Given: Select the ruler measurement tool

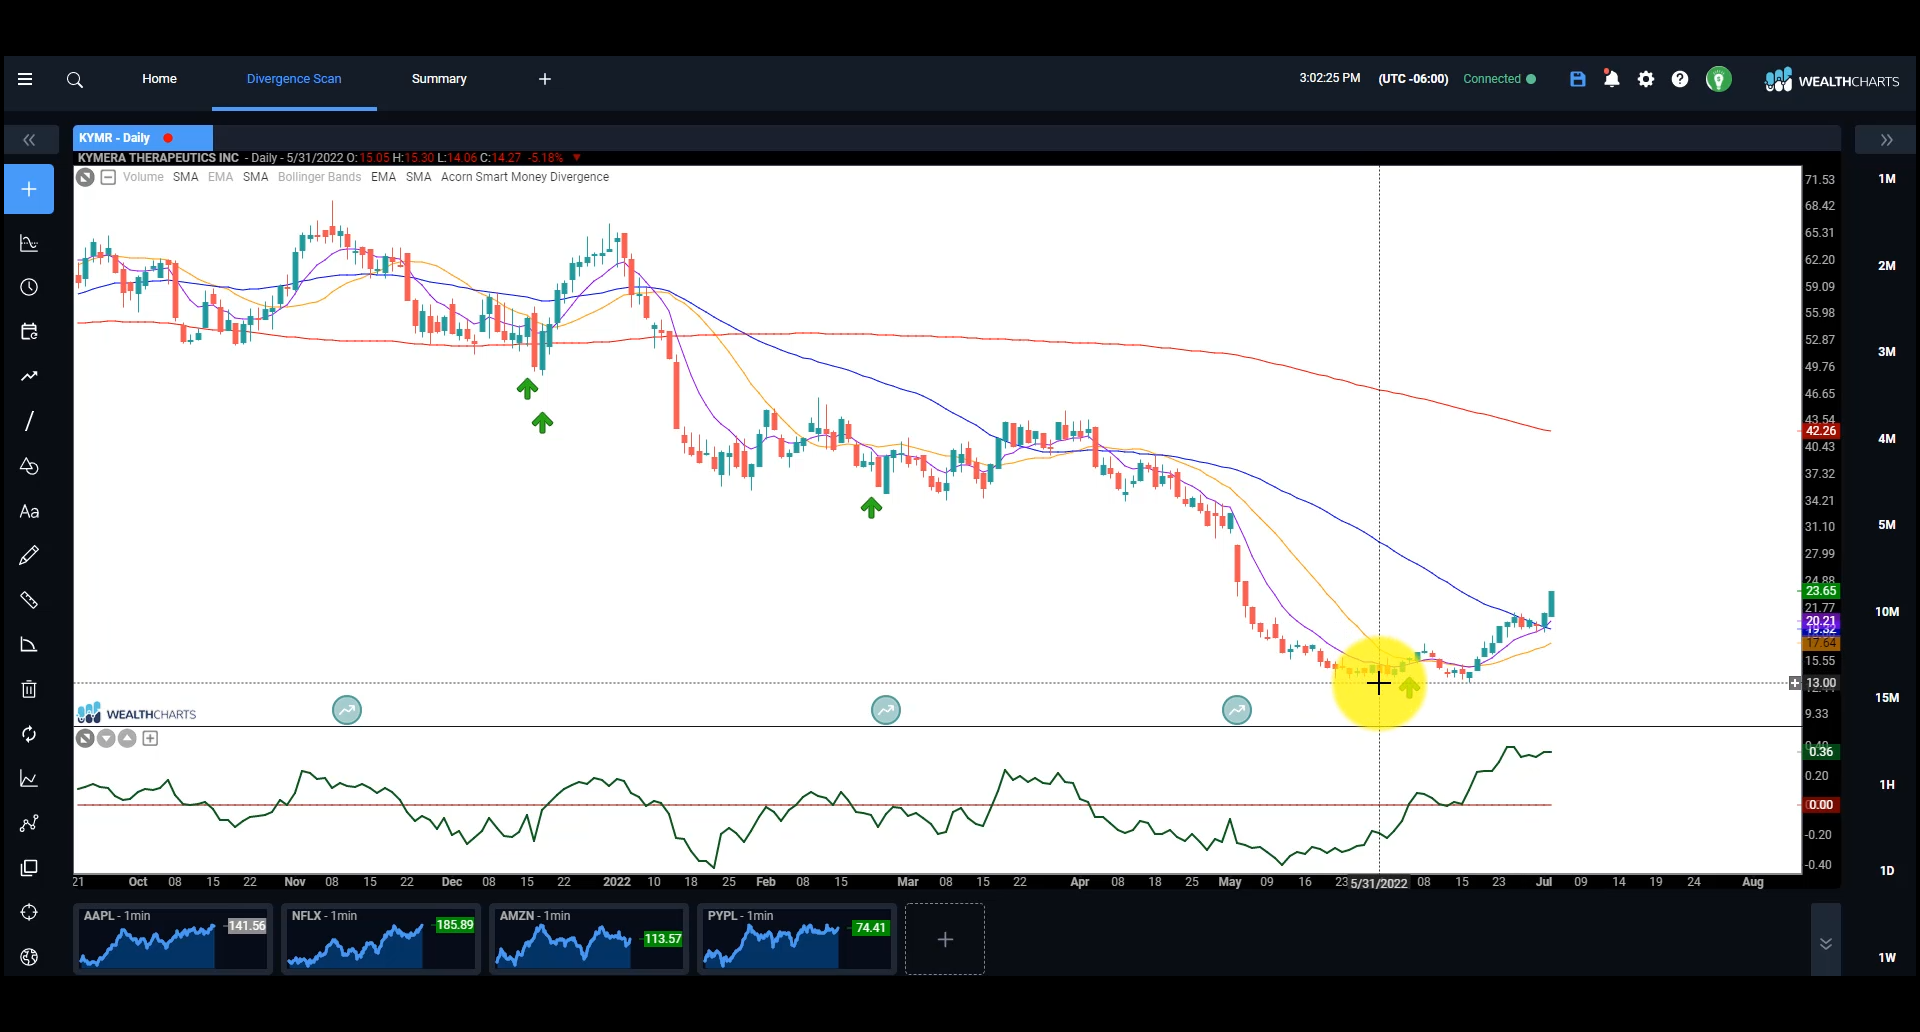Looking at the screenshot, I should (29, 600).
